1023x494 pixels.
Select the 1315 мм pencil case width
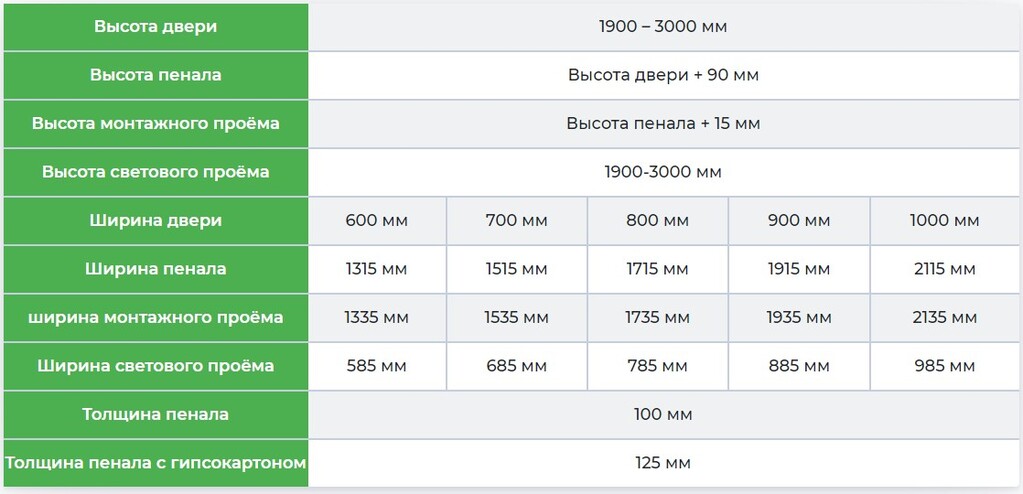(376, 269)
